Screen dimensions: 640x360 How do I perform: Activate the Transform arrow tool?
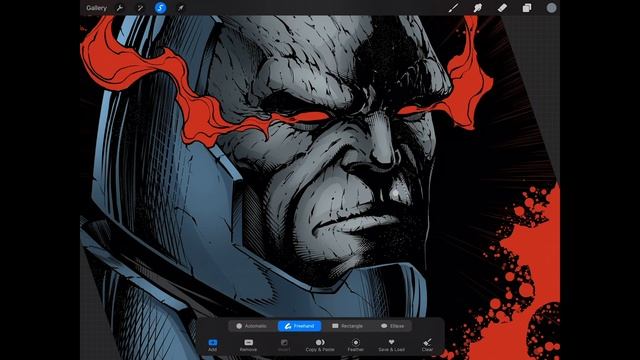pyautogui.click(x=180, y=8)
